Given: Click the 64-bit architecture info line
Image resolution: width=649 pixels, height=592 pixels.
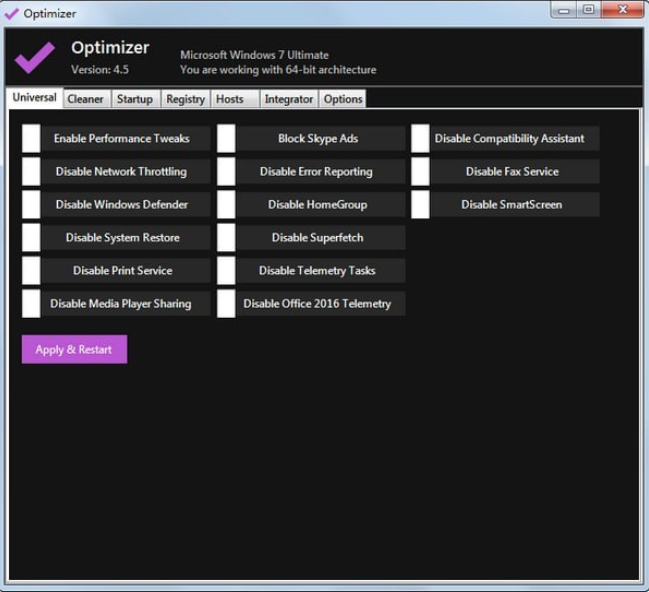Looking at the screenshot, I should [278, 70].
